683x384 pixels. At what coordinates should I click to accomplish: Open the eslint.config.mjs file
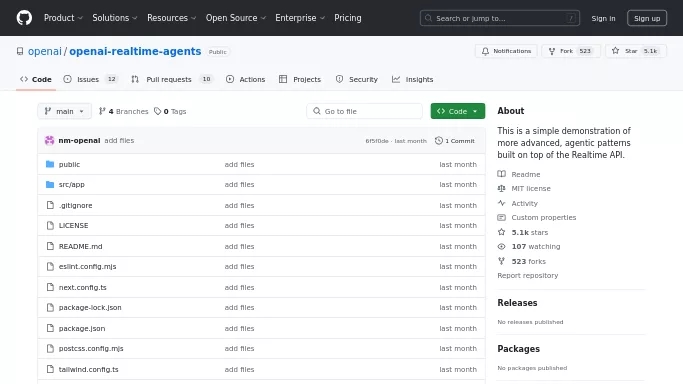pyautogui.click(x=87, y=266)
